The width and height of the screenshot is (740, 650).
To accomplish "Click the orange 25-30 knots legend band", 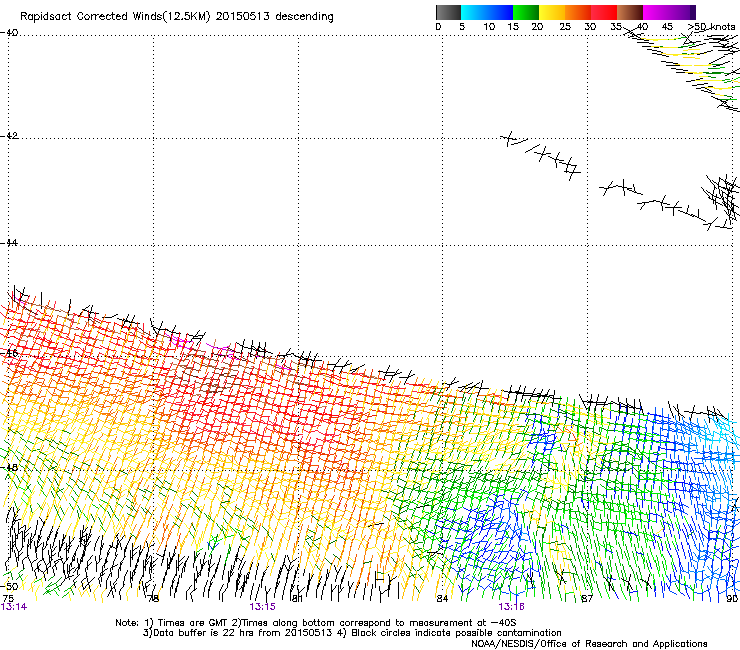I will 578,12.
